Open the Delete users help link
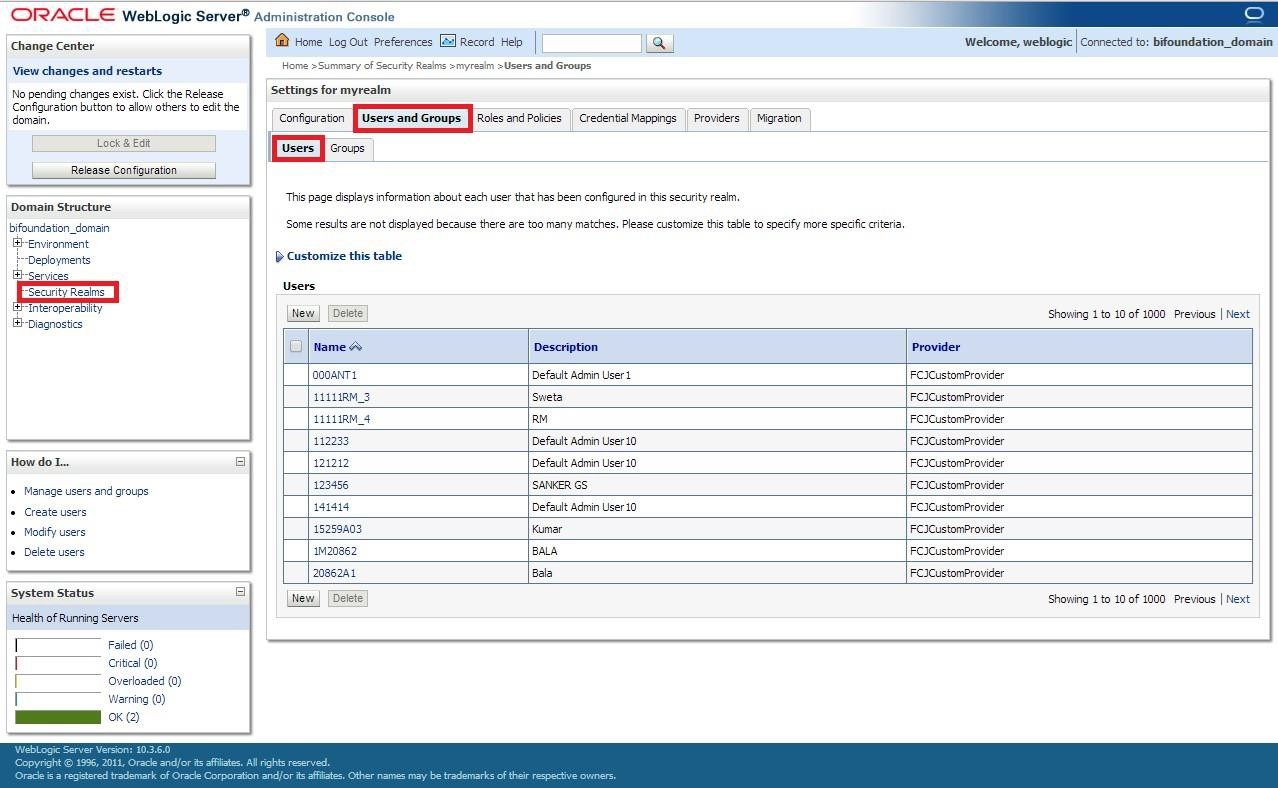Image resolution: width=1278 pixels, height=788 pixels. [54, 552]
